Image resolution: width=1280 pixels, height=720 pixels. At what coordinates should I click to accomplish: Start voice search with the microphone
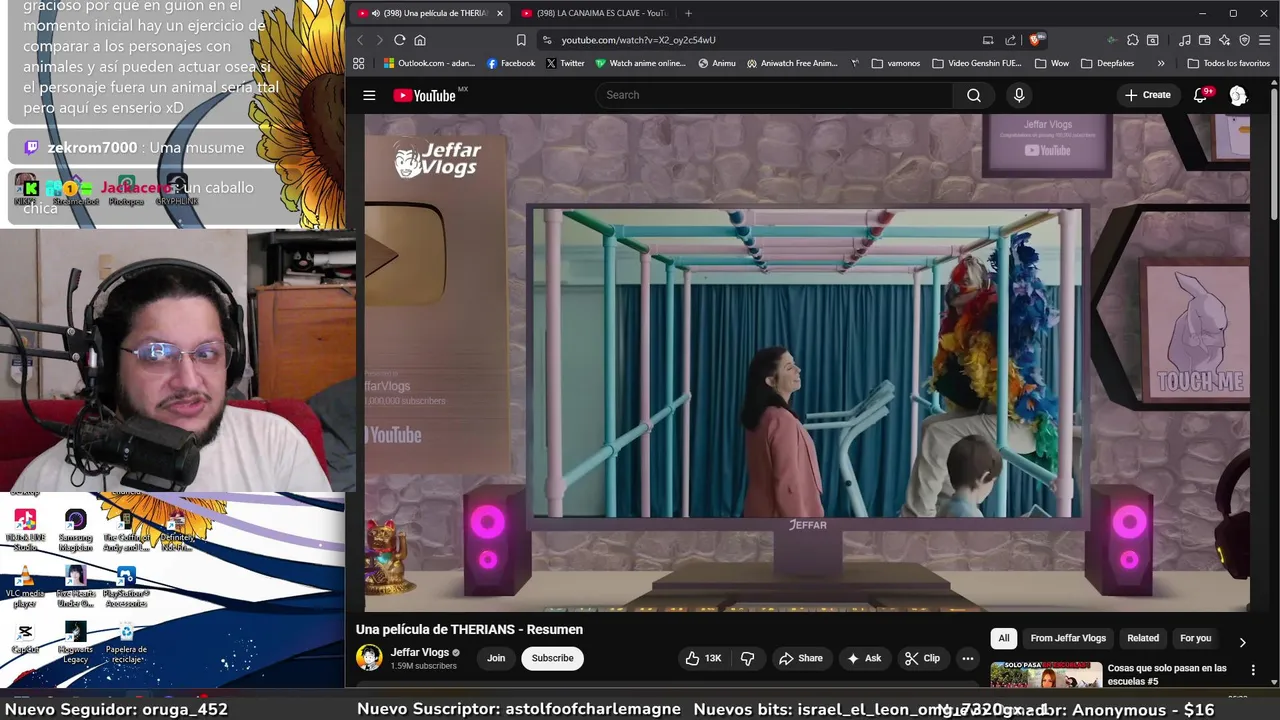tap(1019, 95)
